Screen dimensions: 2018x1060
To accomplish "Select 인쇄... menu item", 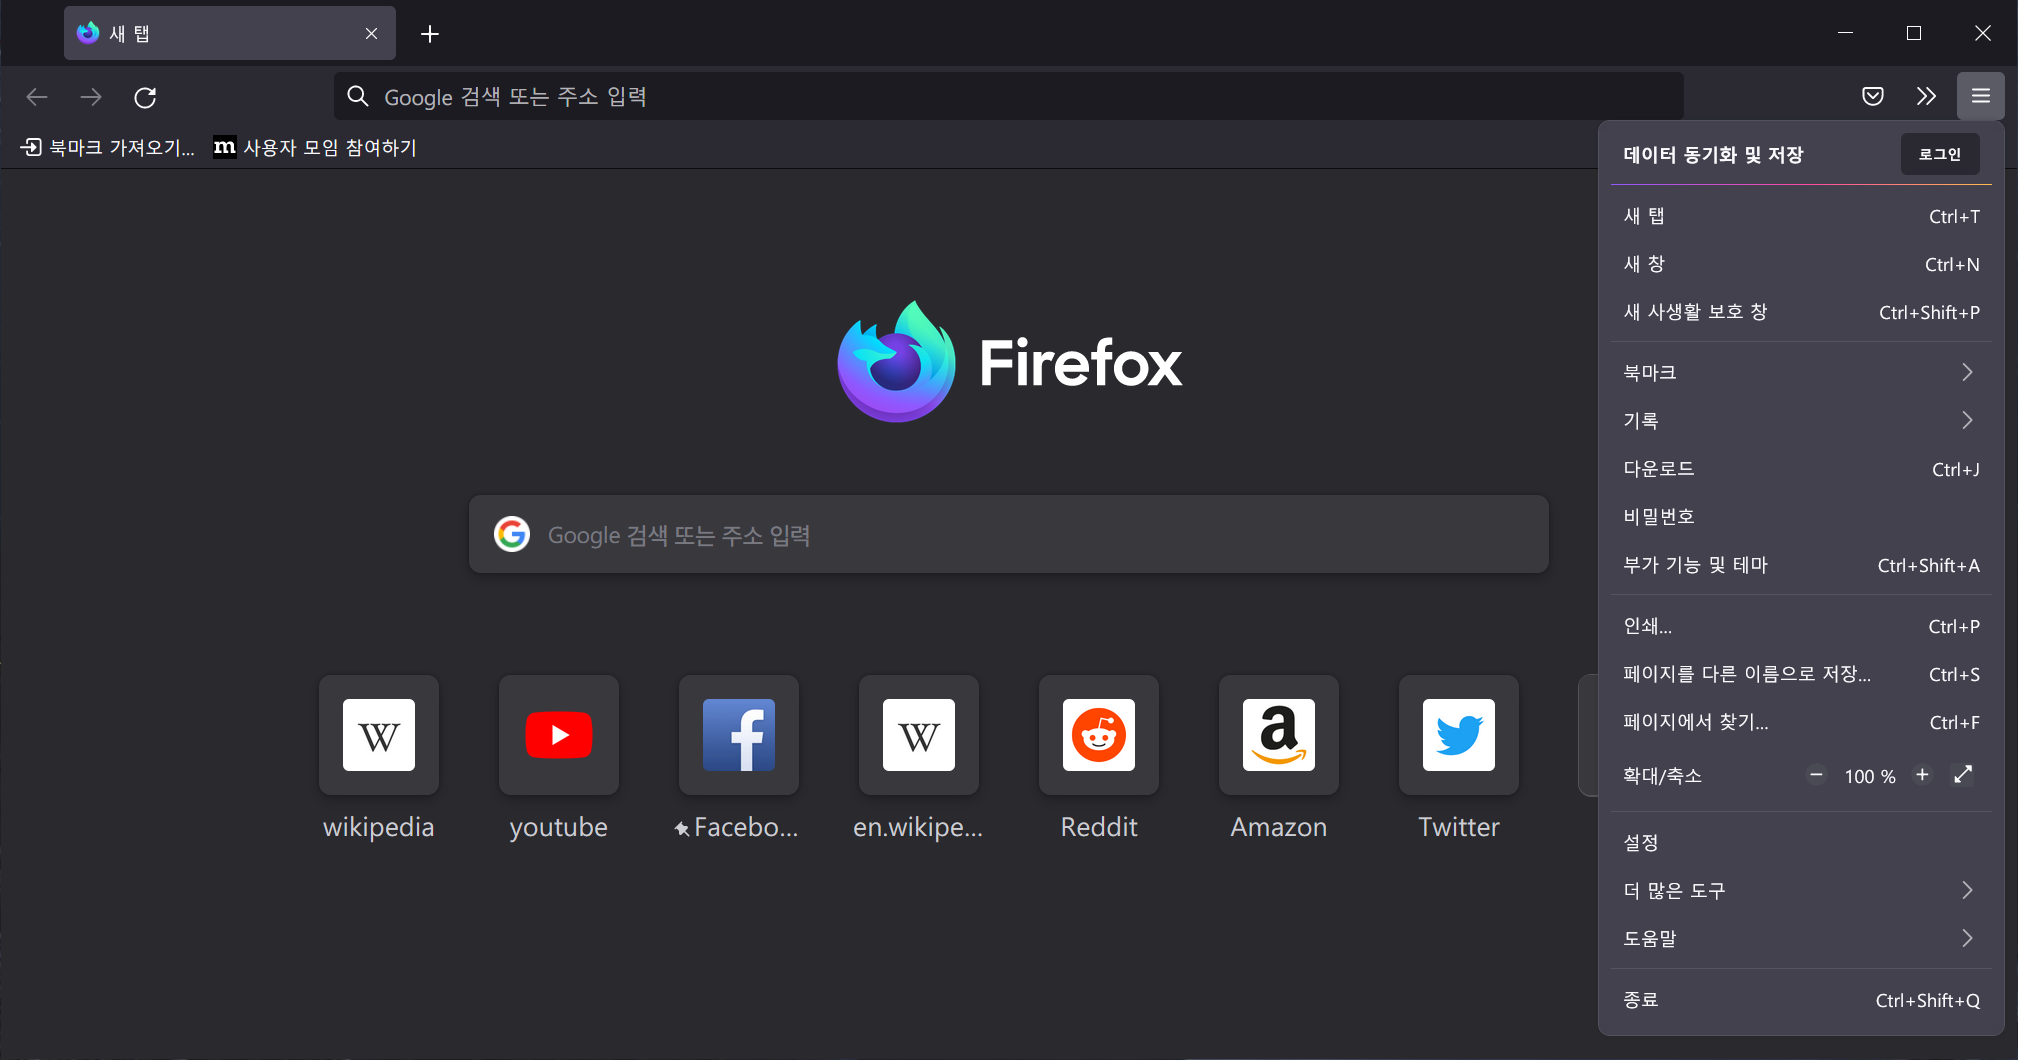I will click(1801, 626).
